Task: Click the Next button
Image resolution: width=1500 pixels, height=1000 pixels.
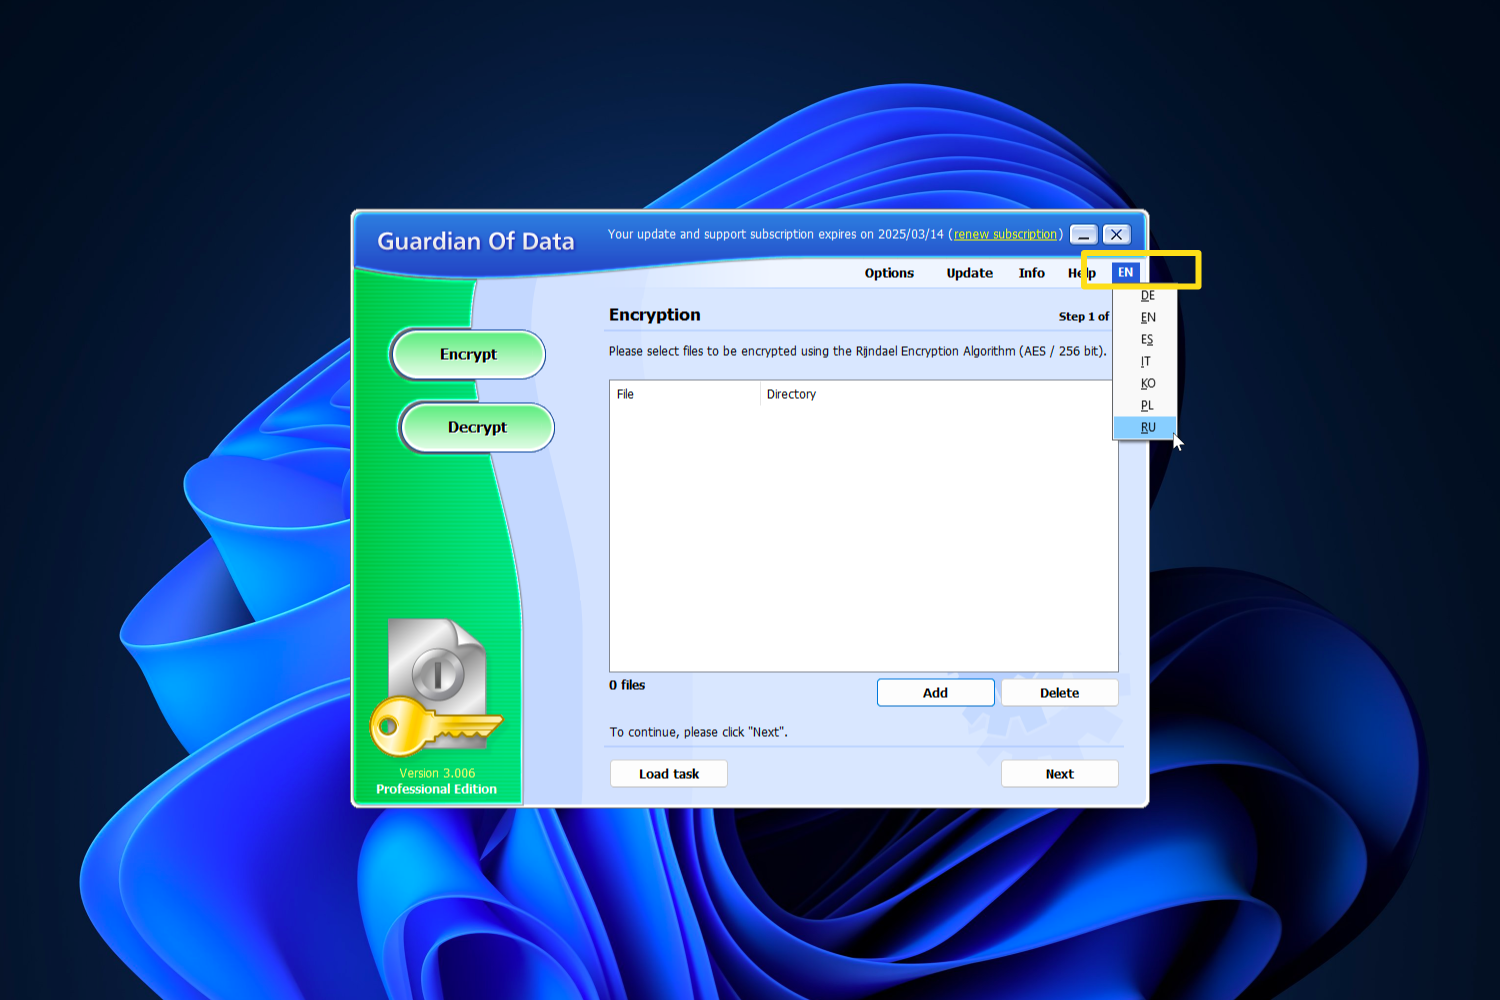Action: pos(1059,774)
